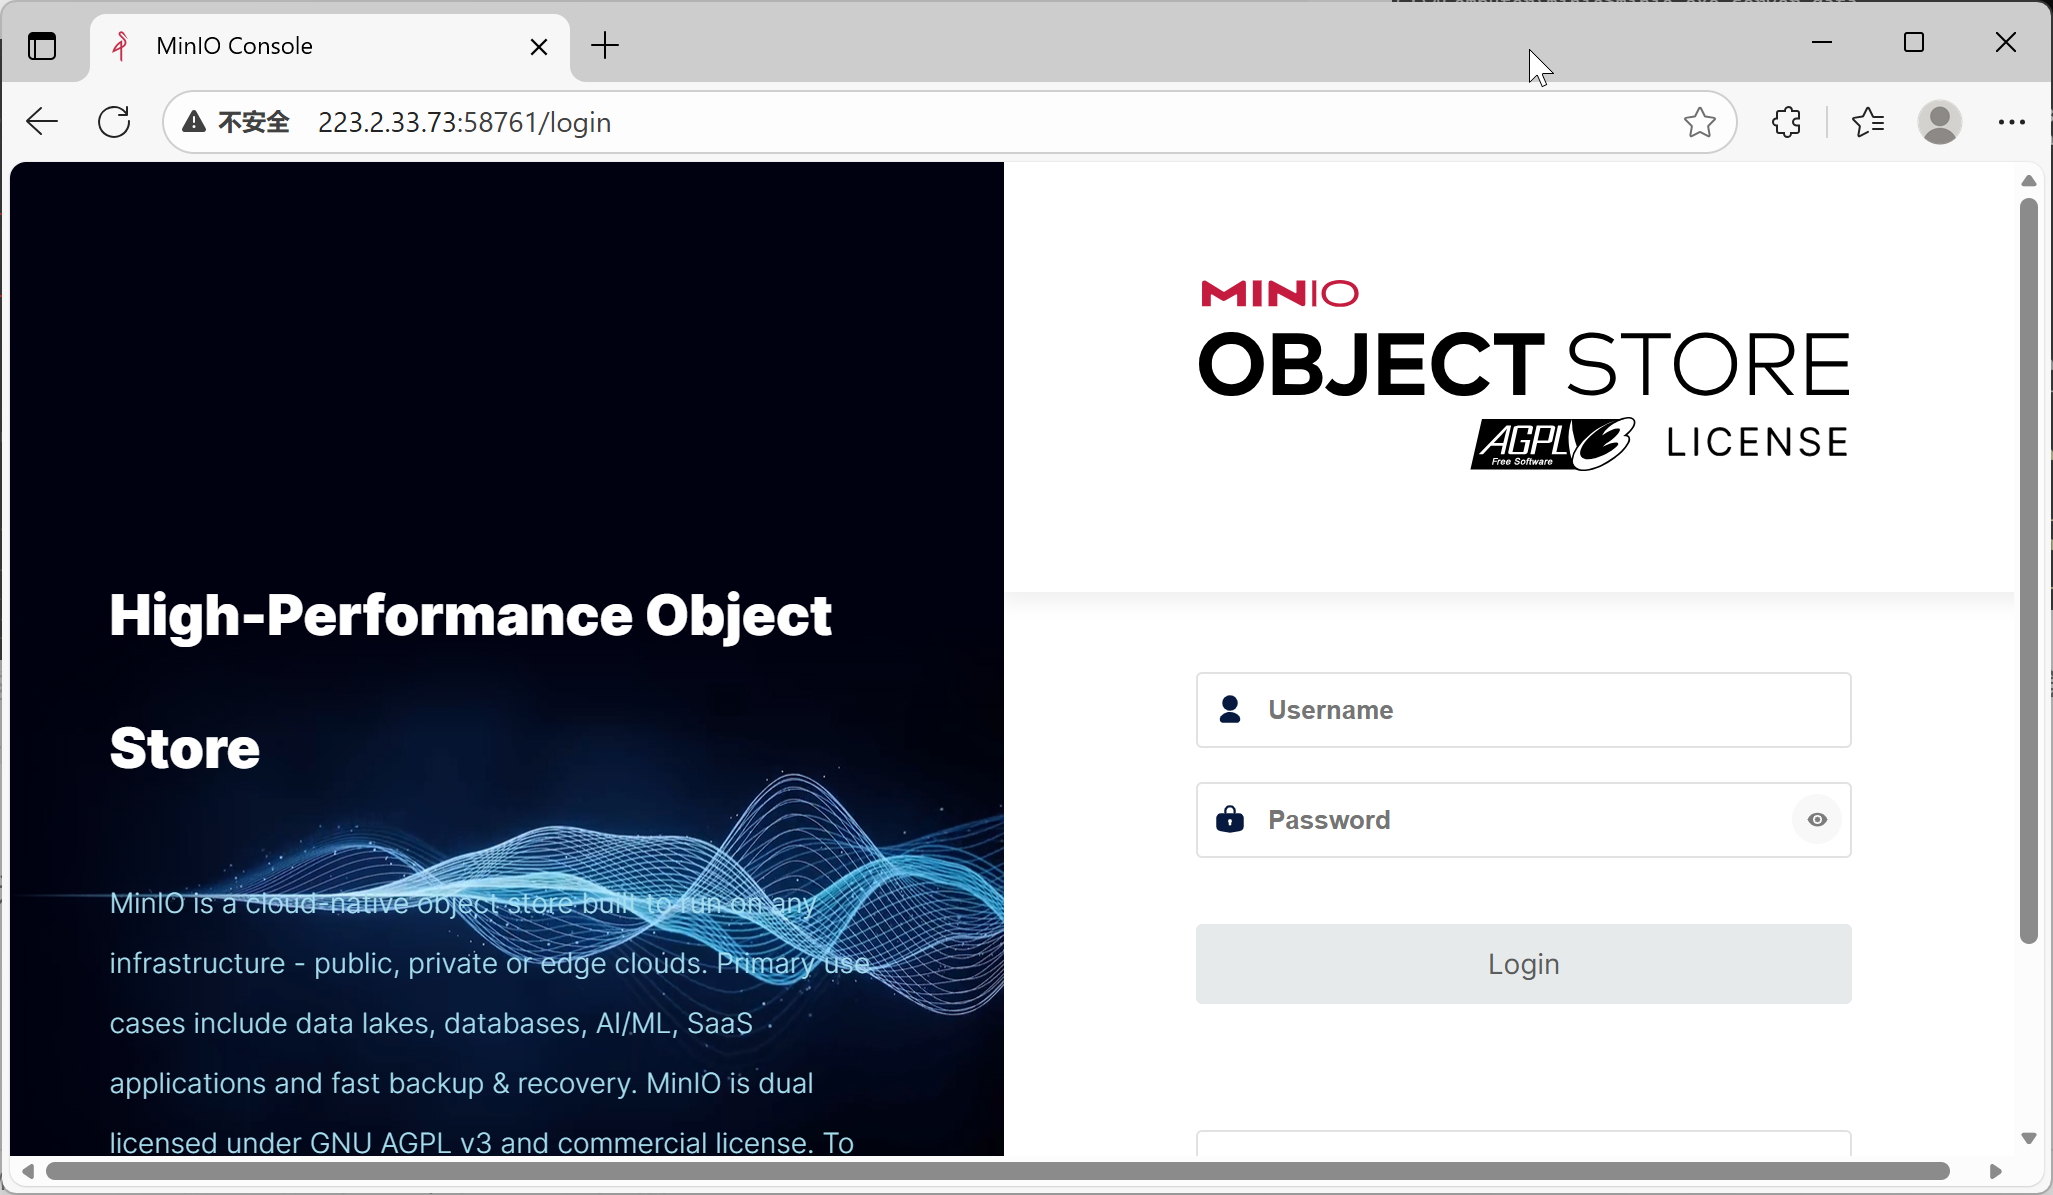The height and width of the screenshot is (1195, 2053).
Task: Open the browser profile avatar
Action: (1939, 121)
